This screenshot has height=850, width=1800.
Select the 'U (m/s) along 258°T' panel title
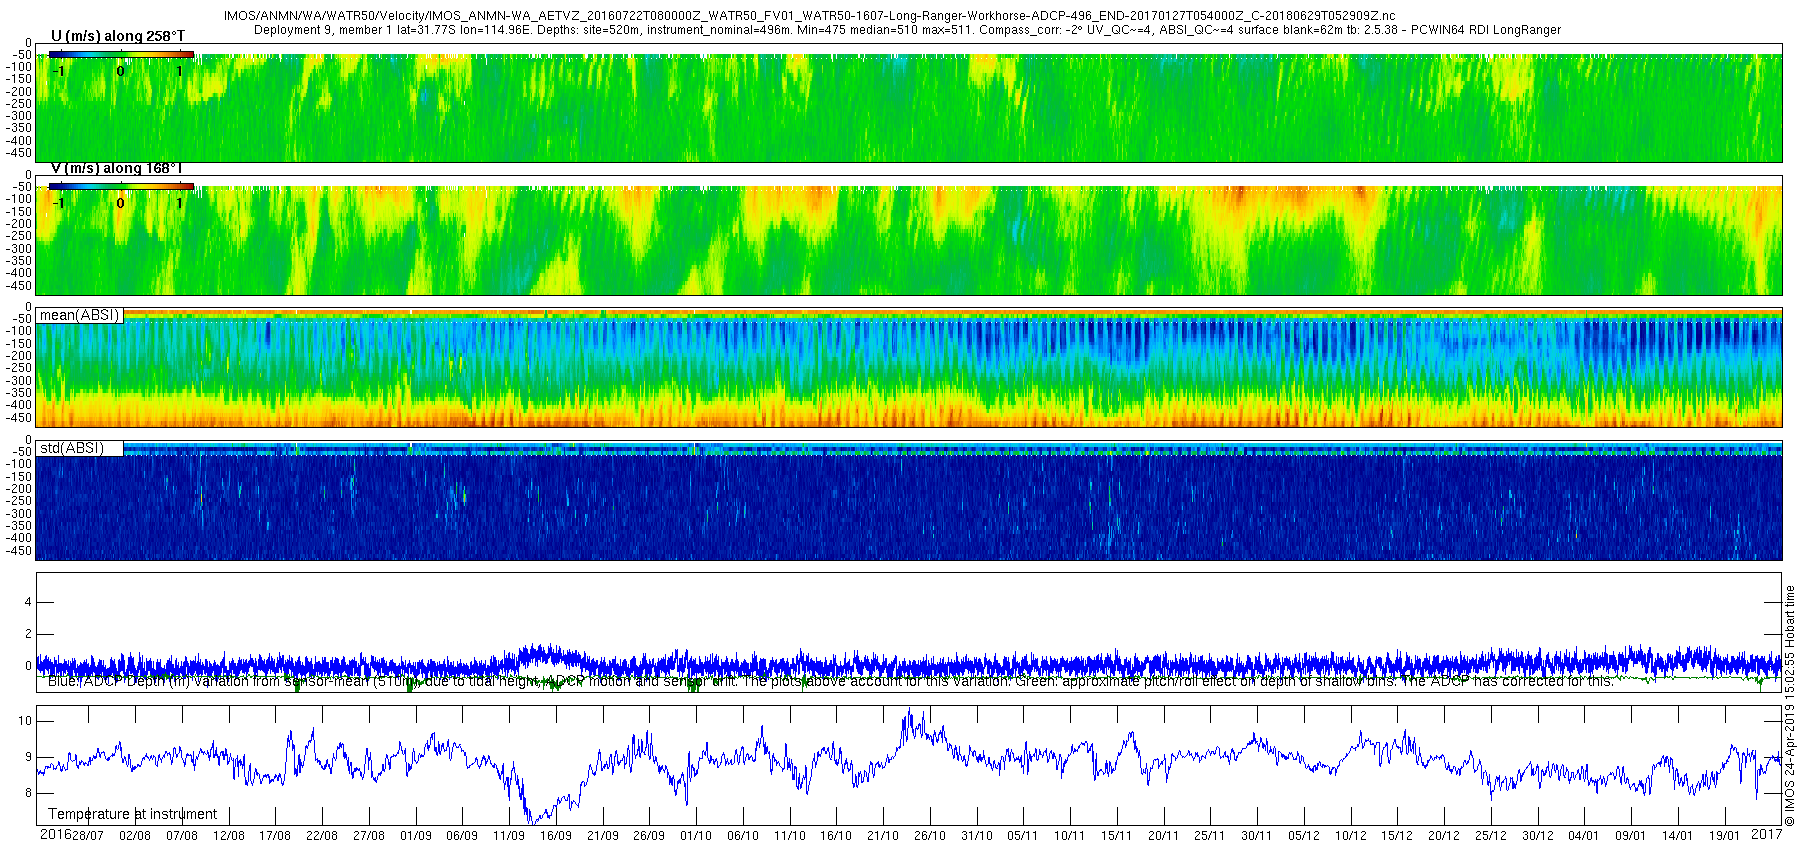[x=118, y=36]
